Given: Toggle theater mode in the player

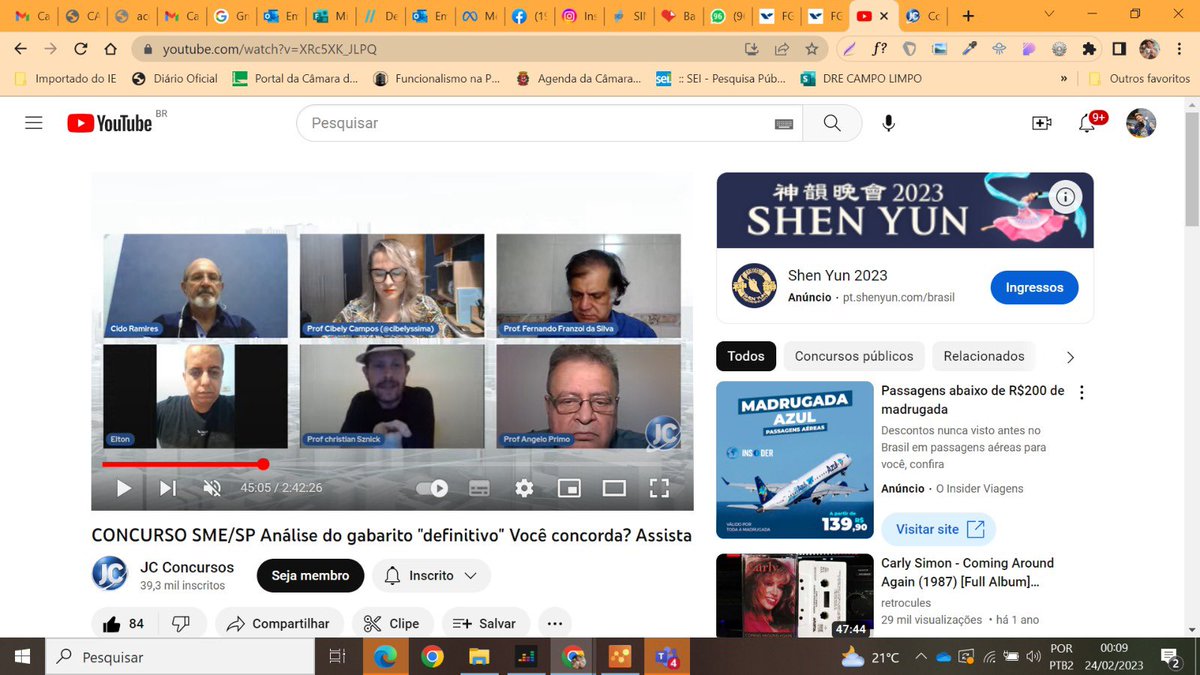Looking at the screenshot, I should click(614, 488).
